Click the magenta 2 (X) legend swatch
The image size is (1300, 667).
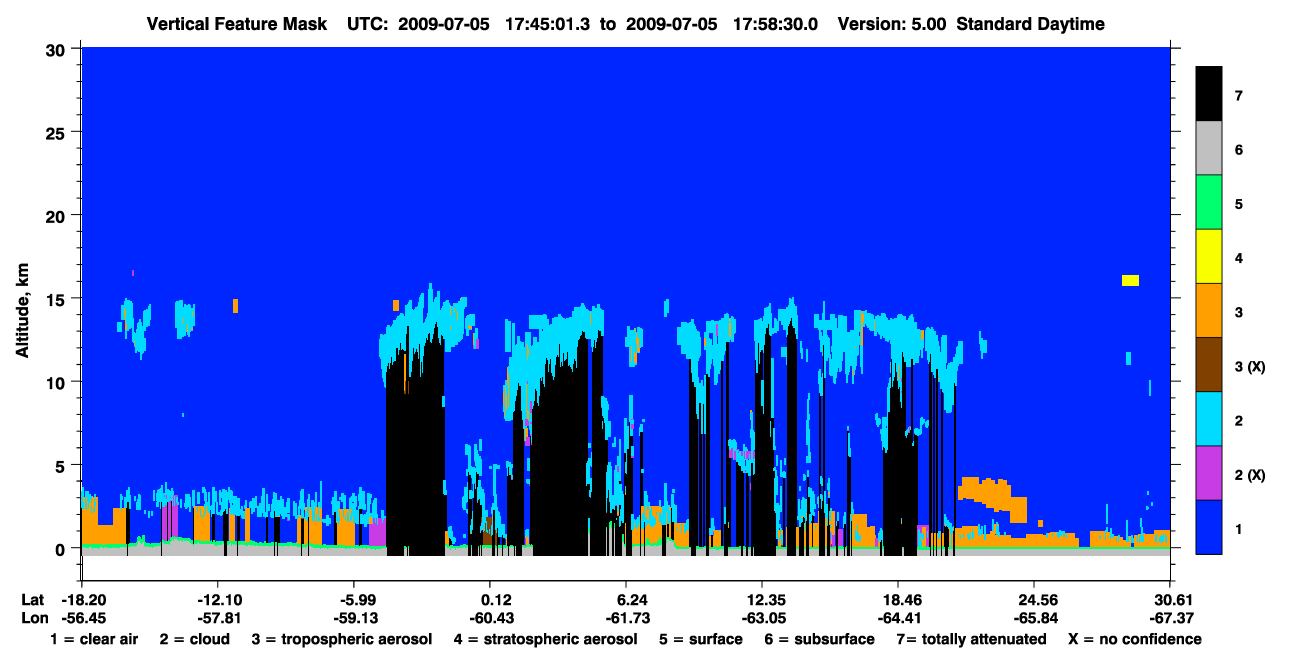[x=1209, y=474]
